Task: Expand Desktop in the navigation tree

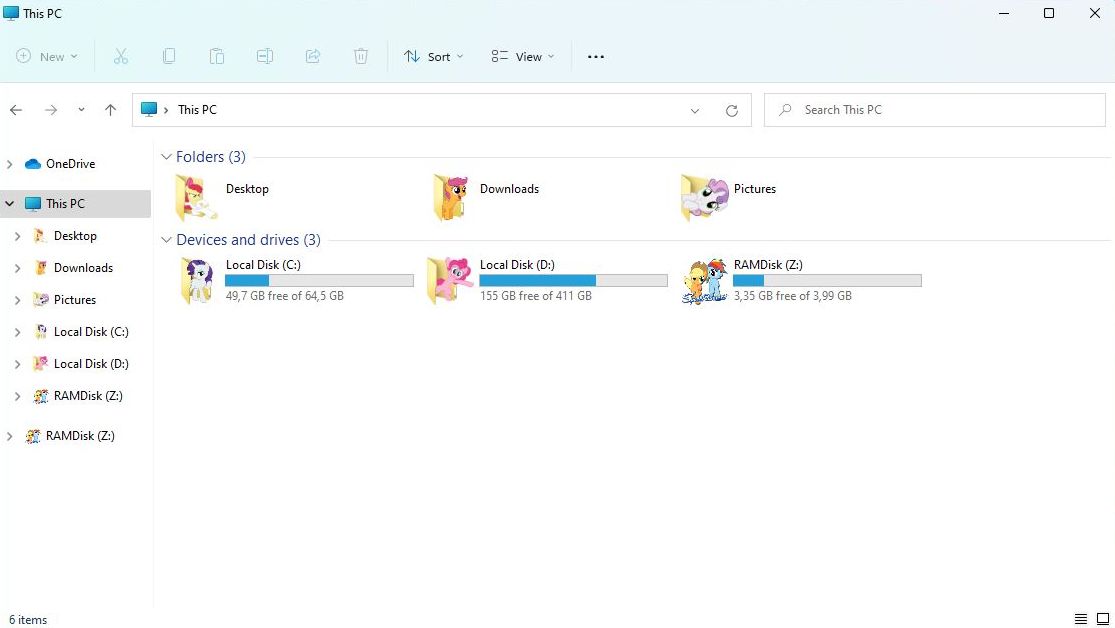Action: (18, 236)
